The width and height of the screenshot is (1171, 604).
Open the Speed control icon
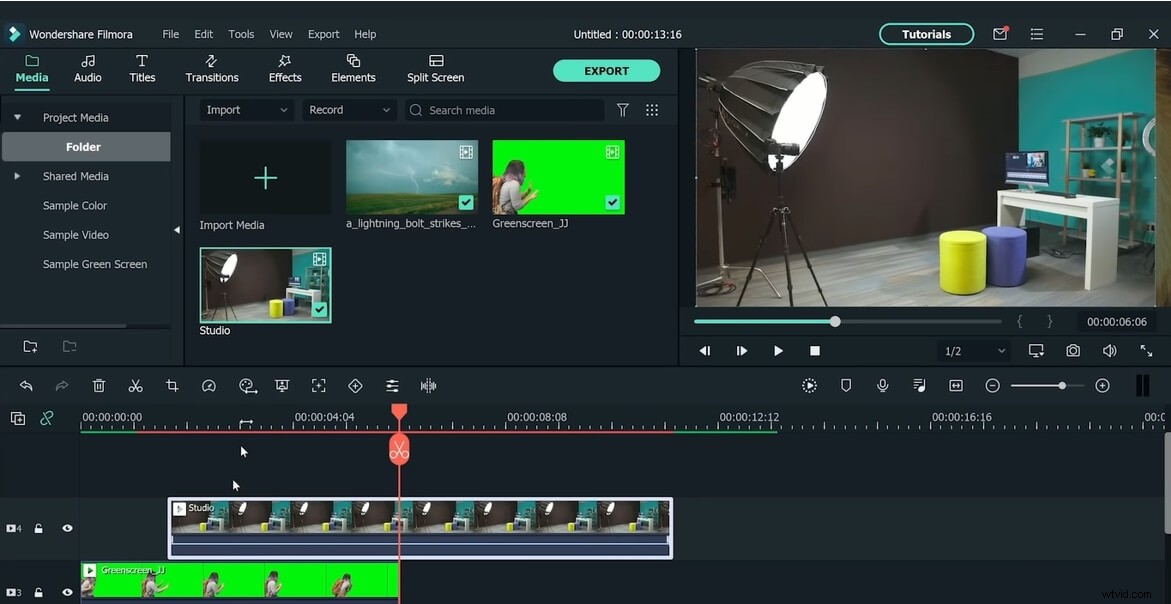208,386
